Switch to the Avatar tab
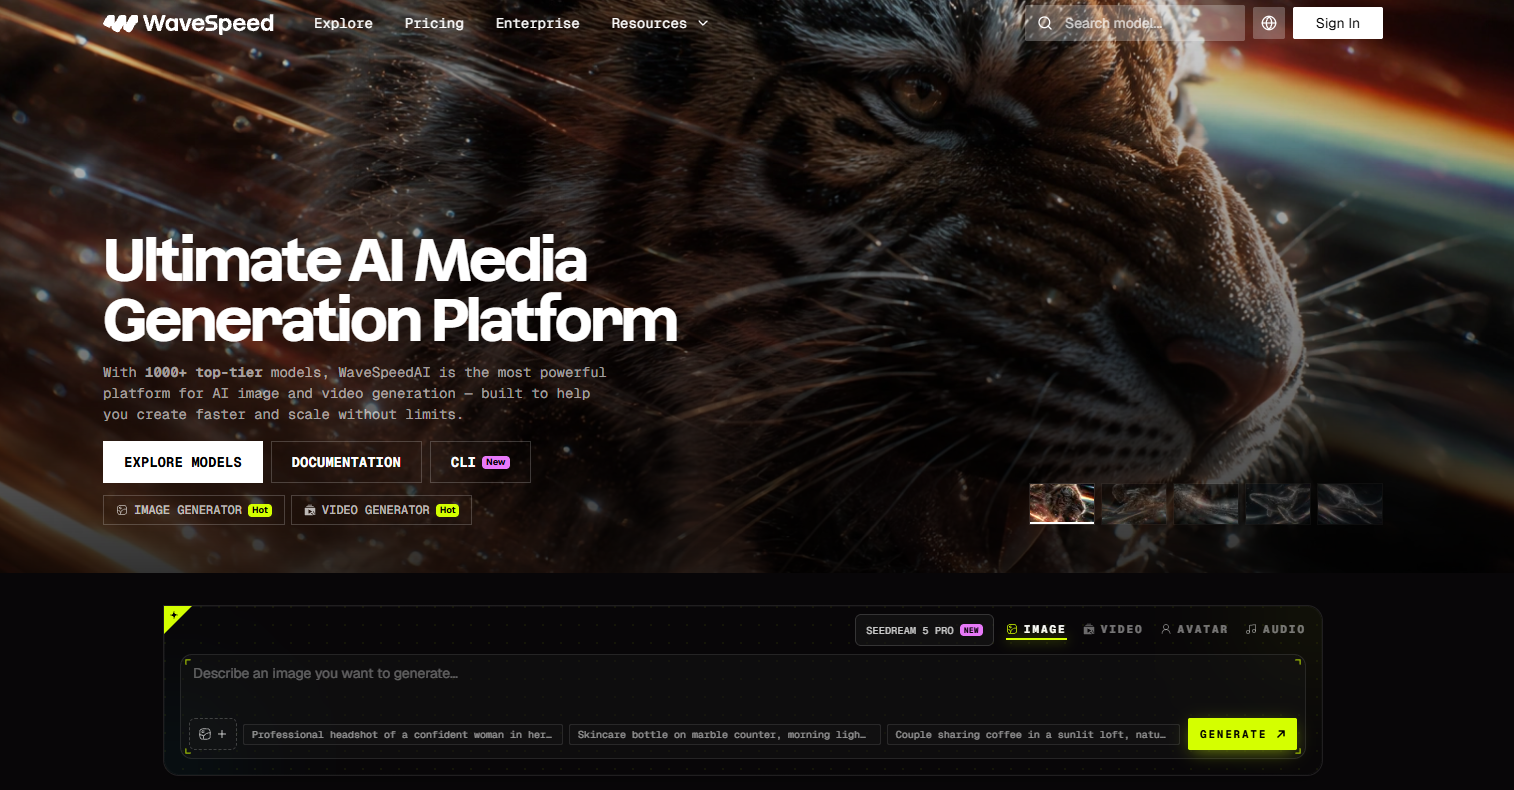This screenshot has width=1514, height=790. (1194, 629)
